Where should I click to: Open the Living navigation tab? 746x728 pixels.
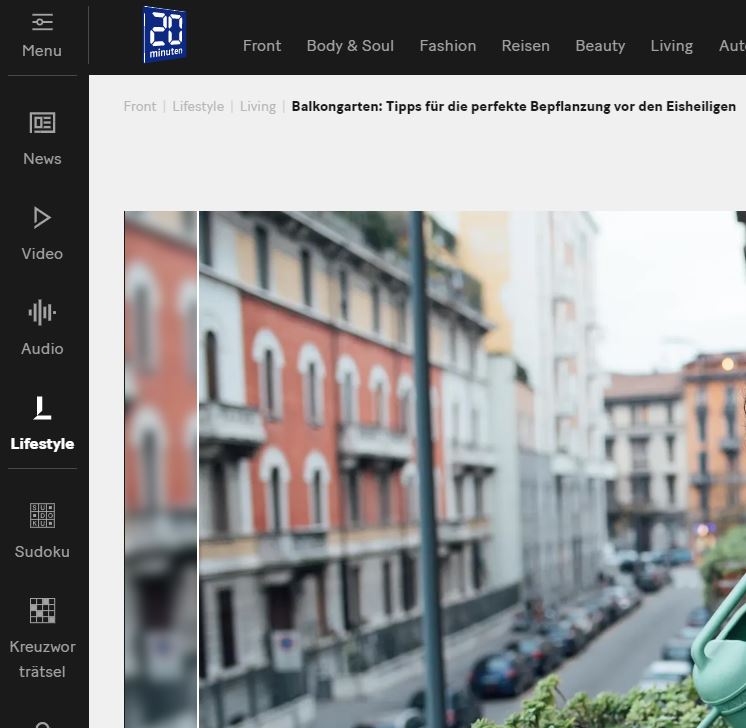point(671,46)
